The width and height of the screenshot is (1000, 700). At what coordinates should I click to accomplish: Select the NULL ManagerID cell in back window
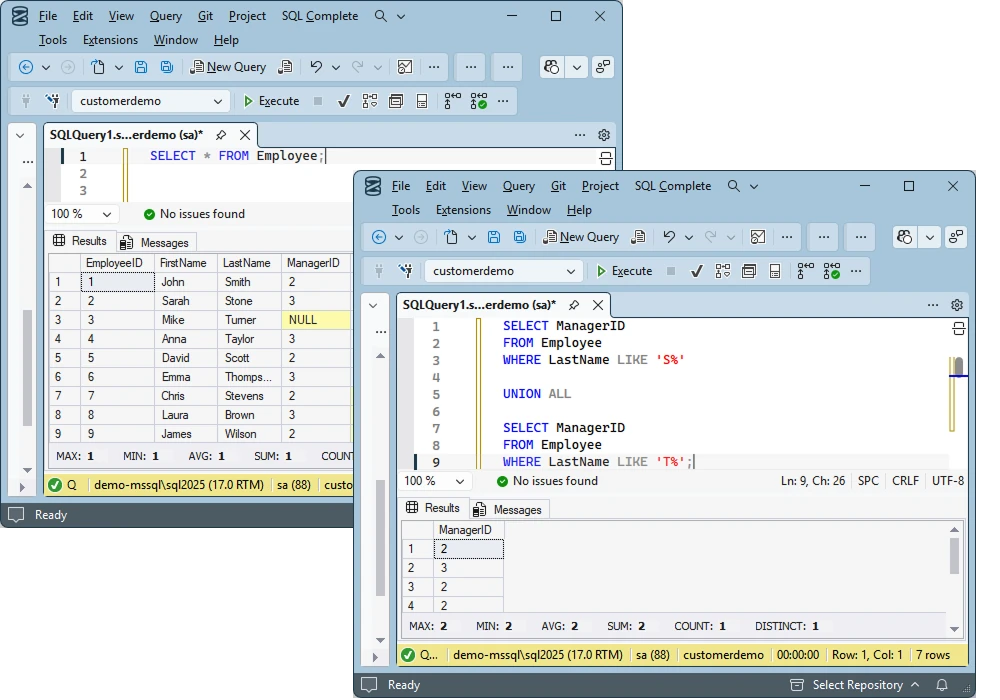316,320
